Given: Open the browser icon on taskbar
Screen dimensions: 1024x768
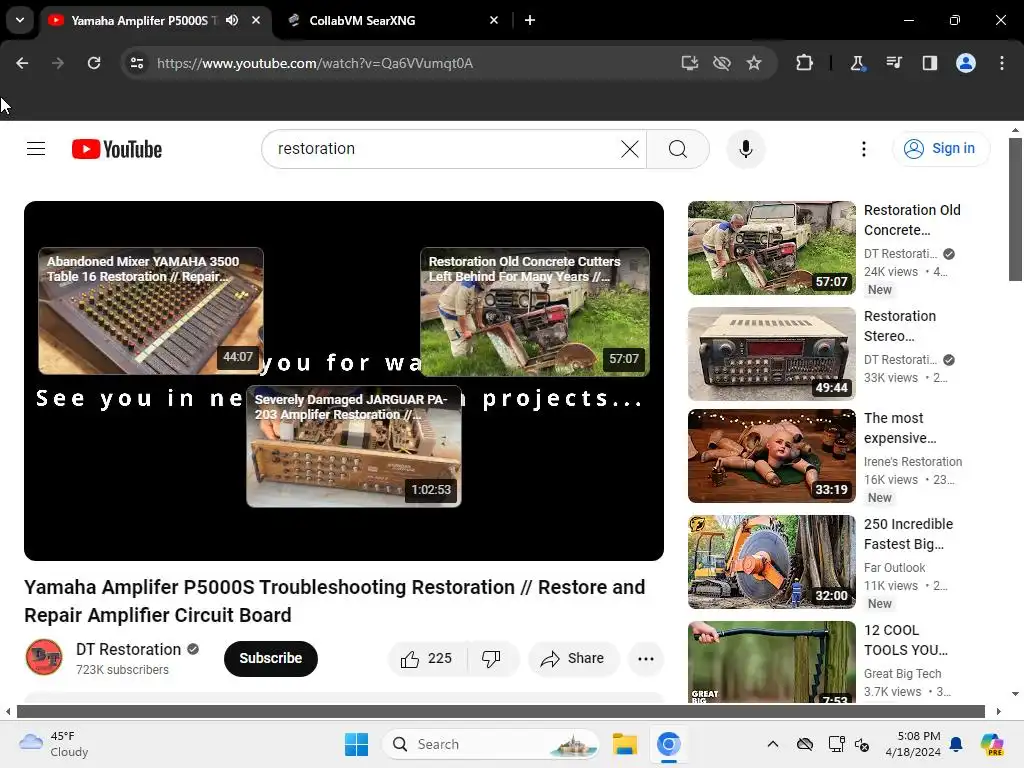Looking at the screenshot, I should [669, 744].
